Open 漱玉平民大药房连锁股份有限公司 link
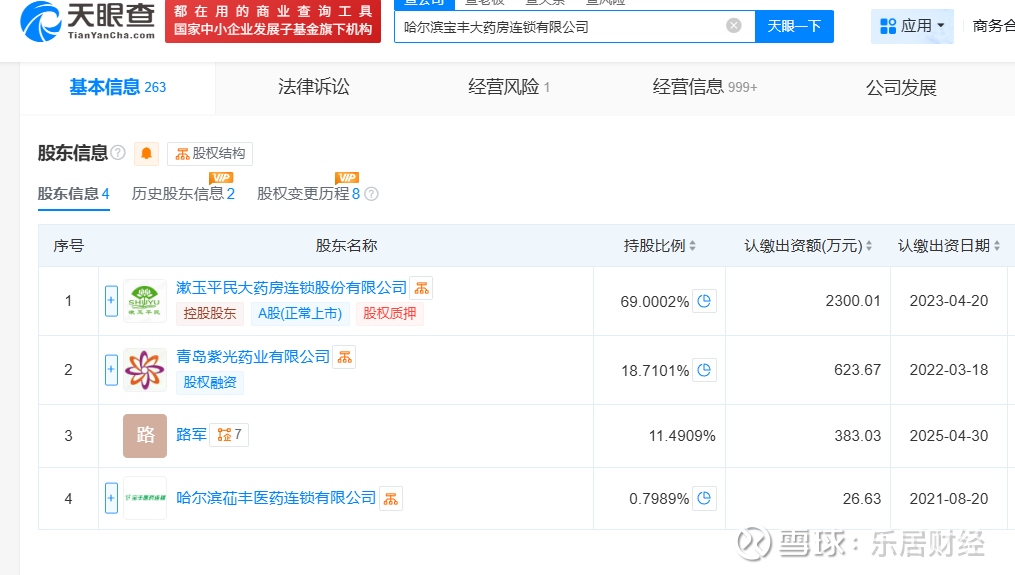1015x575 pixels. [291, 288]
